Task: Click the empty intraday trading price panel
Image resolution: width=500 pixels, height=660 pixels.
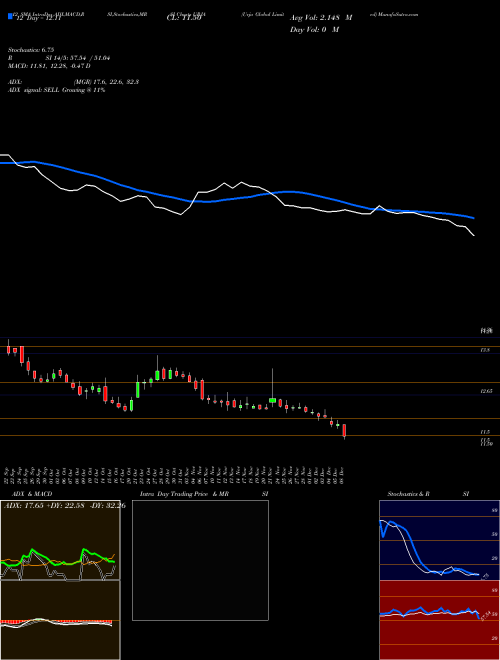Action: pos(200,560)
